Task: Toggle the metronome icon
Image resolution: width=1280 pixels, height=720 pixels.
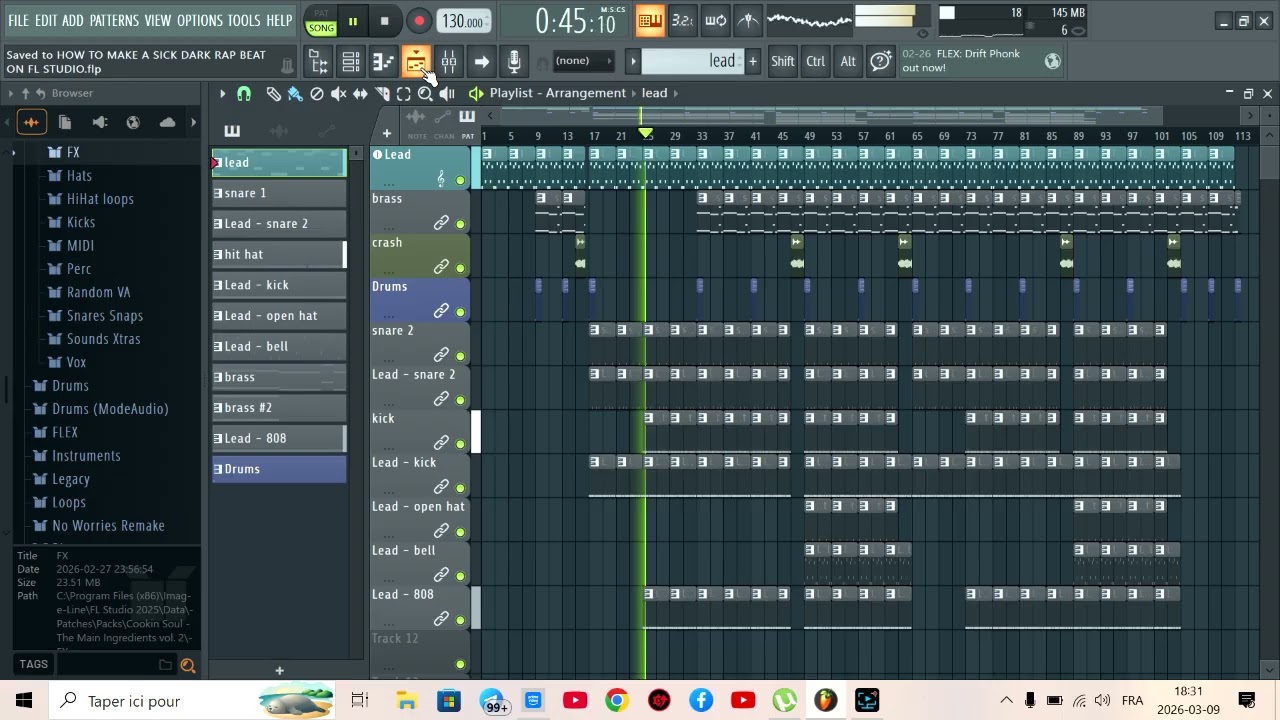Action: click(x=748, y=20)
